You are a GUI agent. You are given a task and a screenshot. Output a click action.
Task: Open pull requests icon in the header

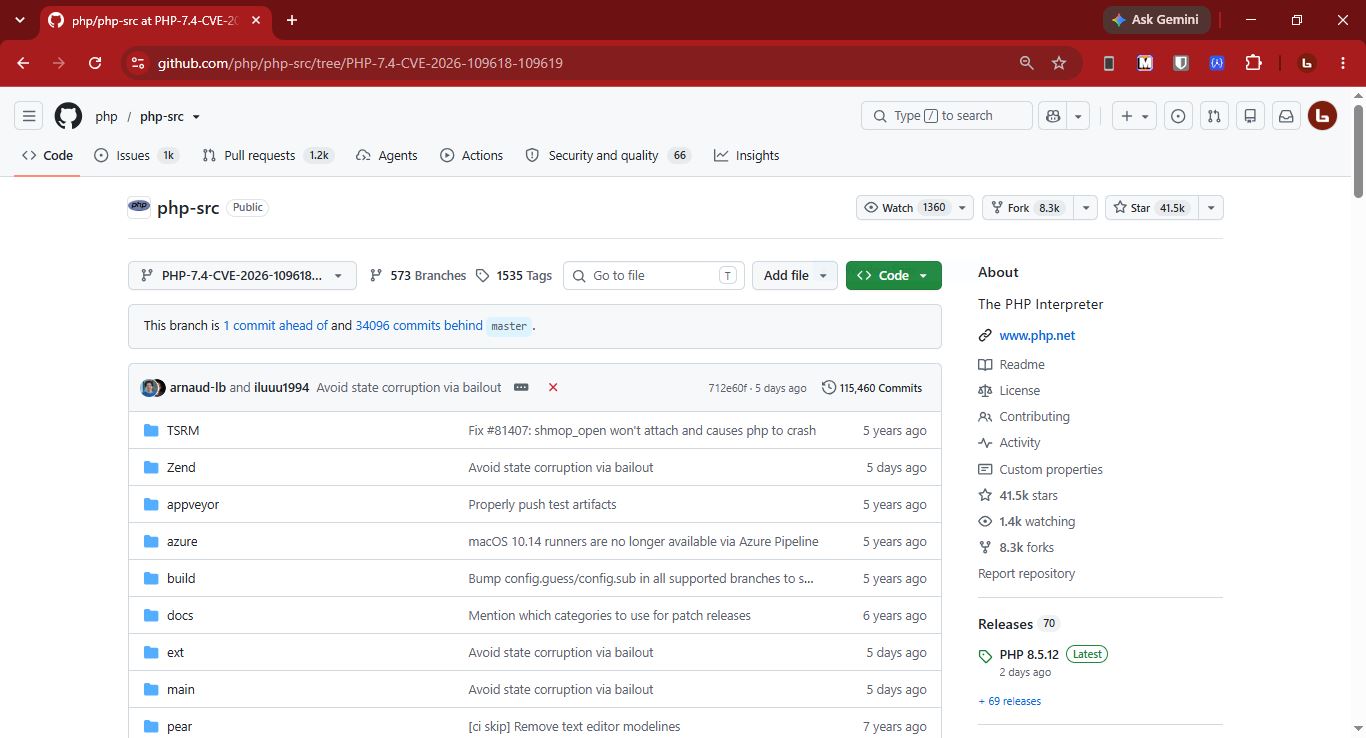click(1214, 116)
